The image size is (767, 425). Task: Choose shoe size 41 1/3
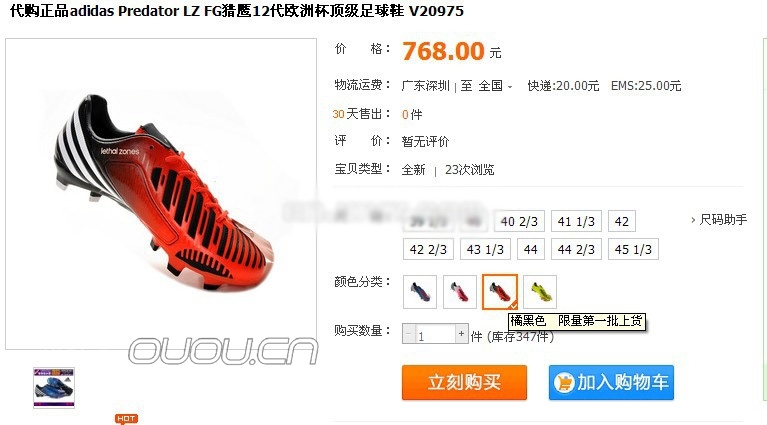coord(576,222)
